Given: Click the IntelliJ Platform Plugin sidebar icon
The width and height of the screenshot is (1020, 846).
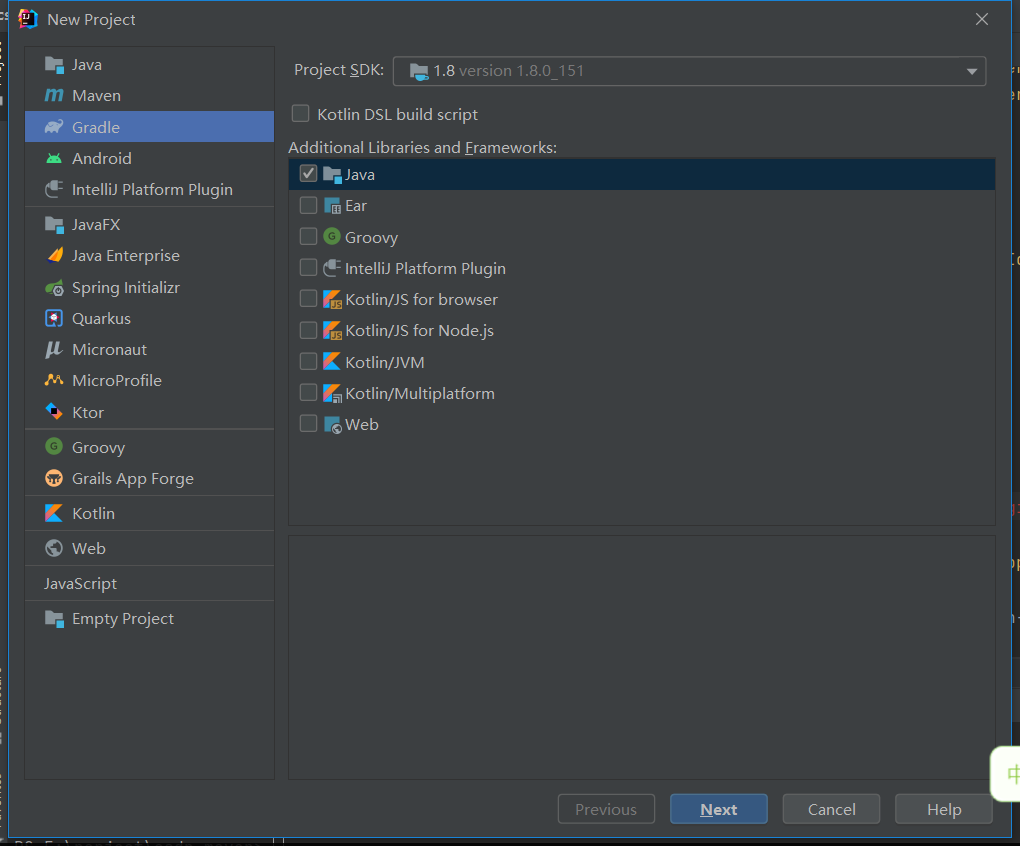Looking at the screenshot, I should (54, 189).
